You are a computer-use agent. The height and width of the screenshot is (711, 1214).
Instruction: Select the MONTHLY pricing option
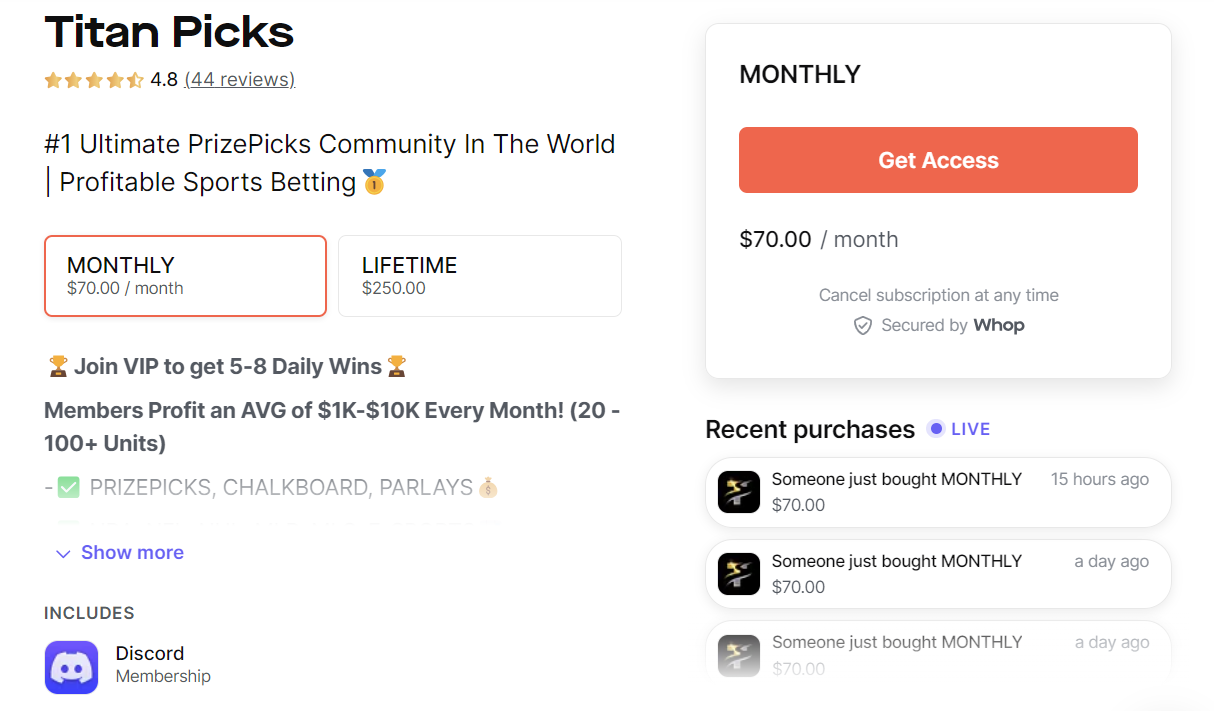[x=185, y=276]
